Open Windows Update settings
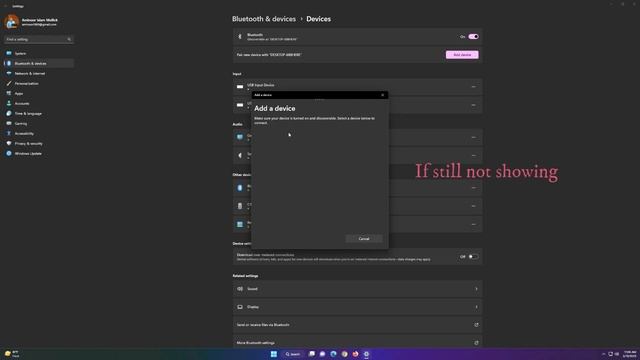Viewport: 640px width, 360px height. pyautogui.click(x=39, y=153)
